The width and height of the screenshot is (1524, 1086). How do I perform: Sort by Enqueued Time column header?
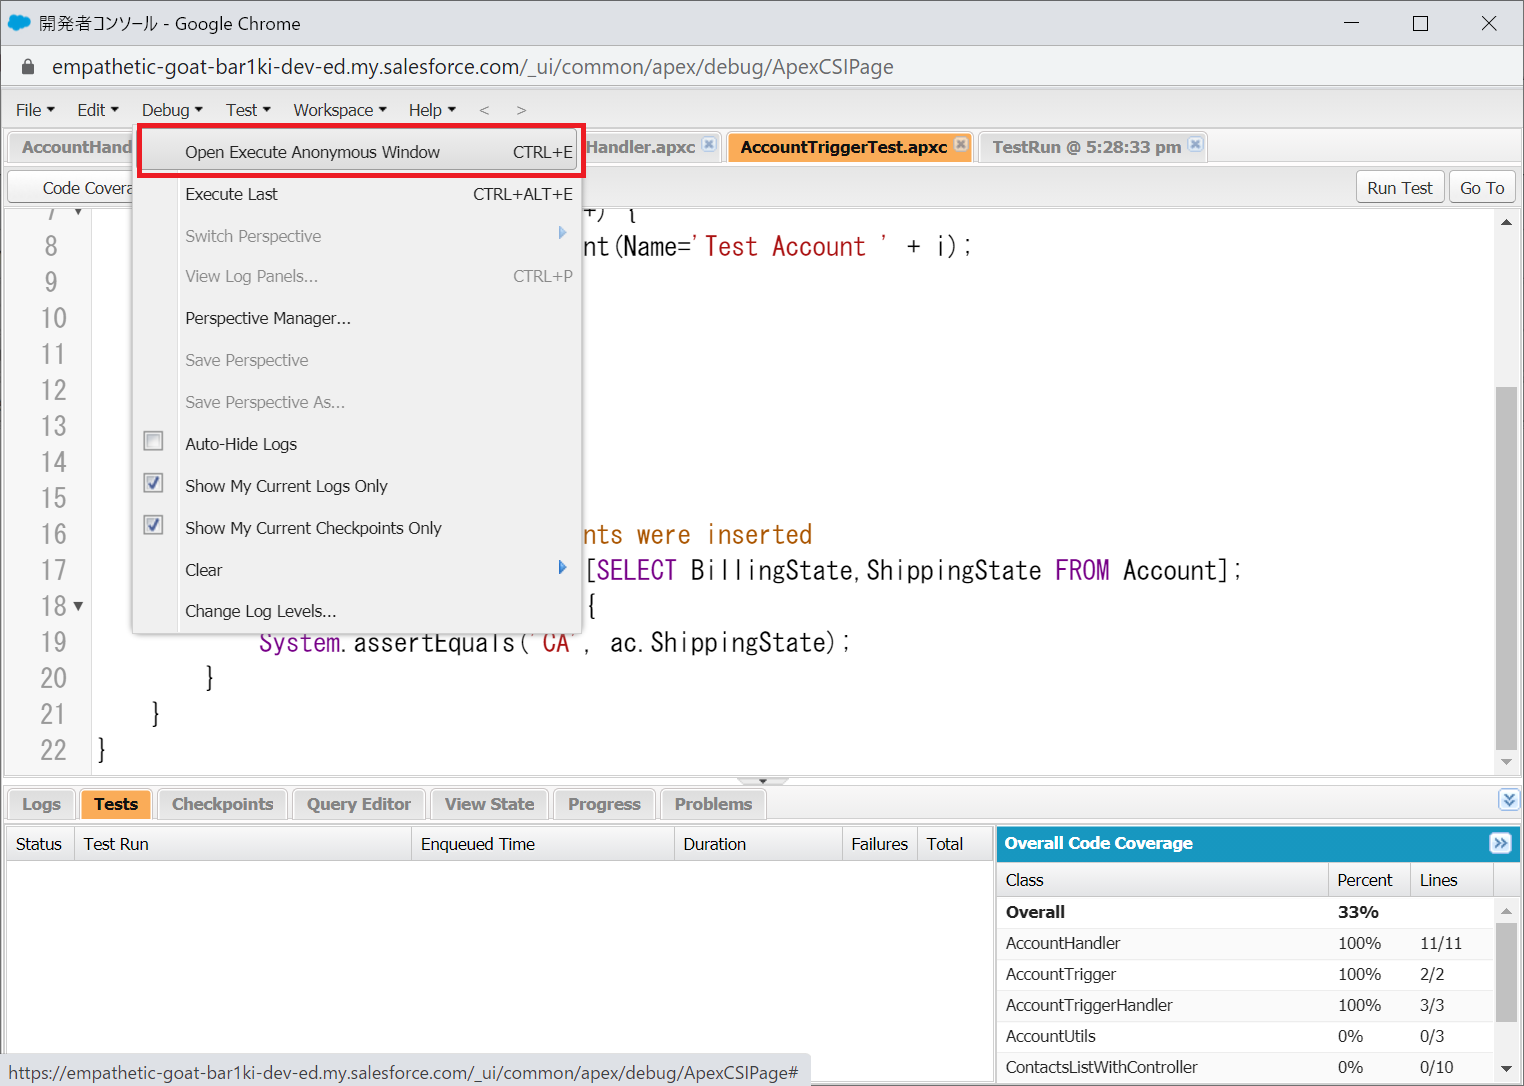tap(543, 844)
